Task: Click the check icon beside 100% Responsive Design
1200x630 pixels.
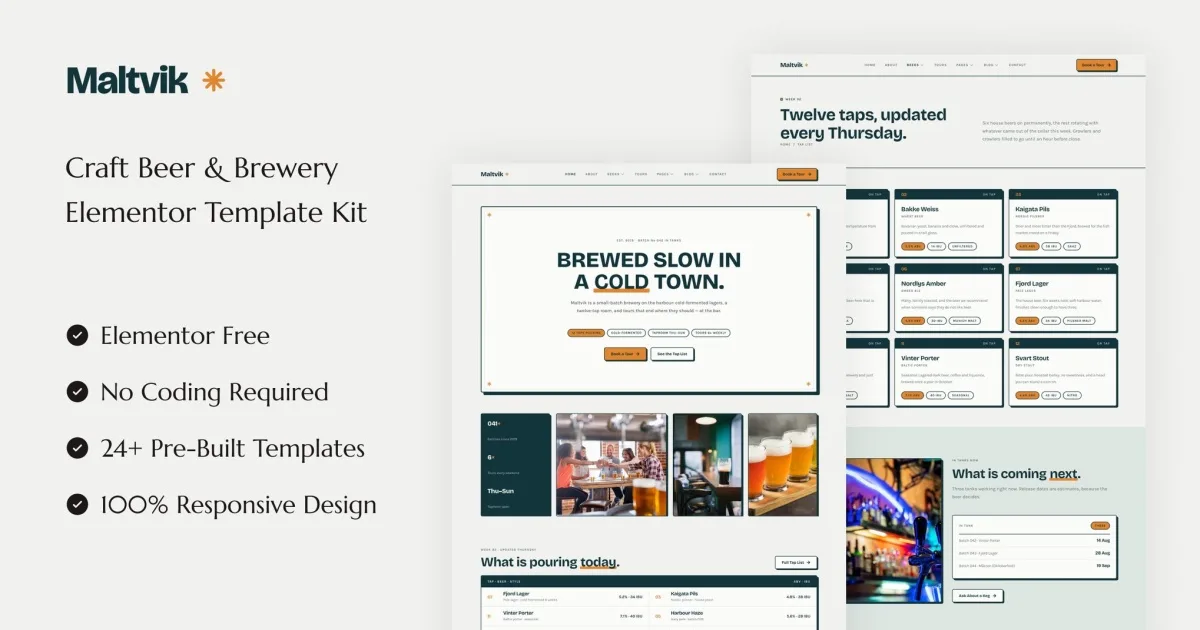Action: tap(77, 504)
